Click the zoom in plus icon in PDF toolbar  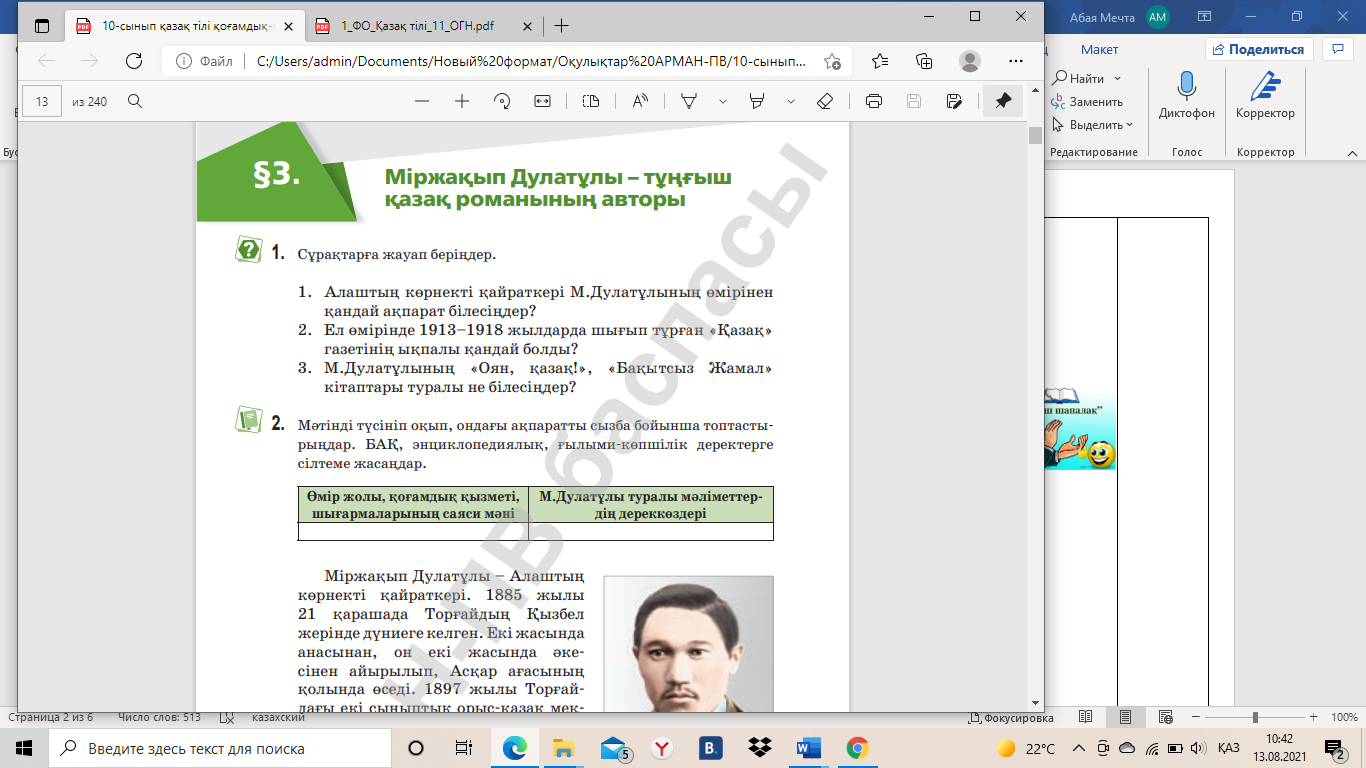click(461, 101)
